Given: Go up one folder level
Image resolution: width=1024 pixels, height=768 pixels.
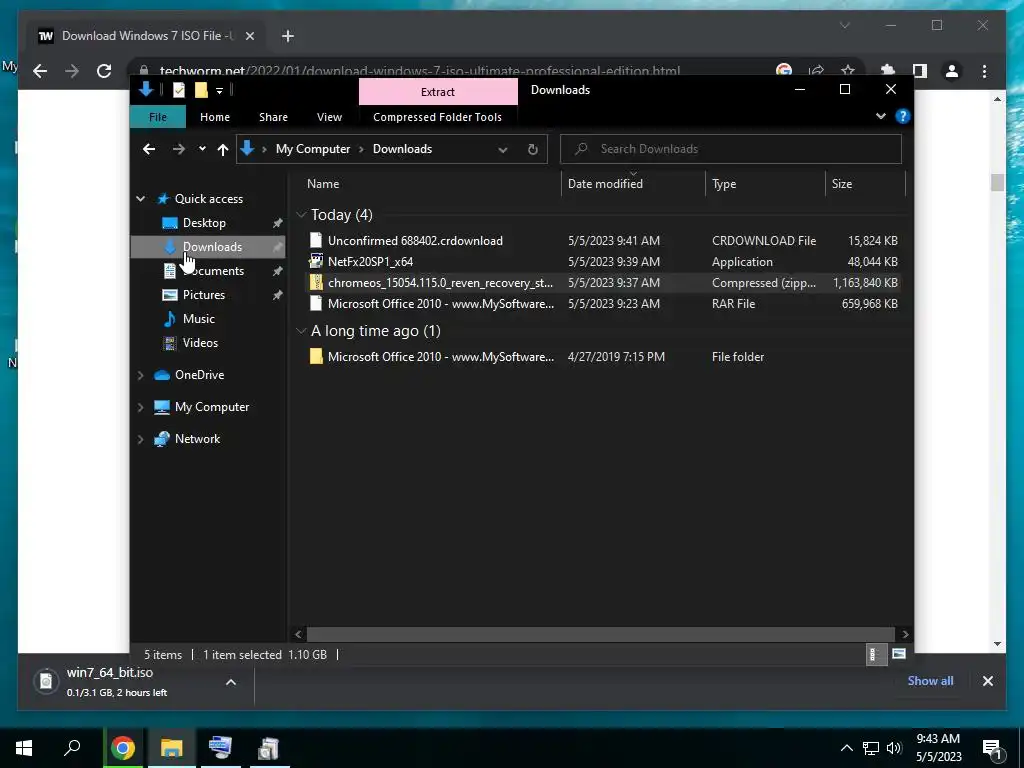Looking at the screenshot, I should pyautogui.click(x=223, y=150).
